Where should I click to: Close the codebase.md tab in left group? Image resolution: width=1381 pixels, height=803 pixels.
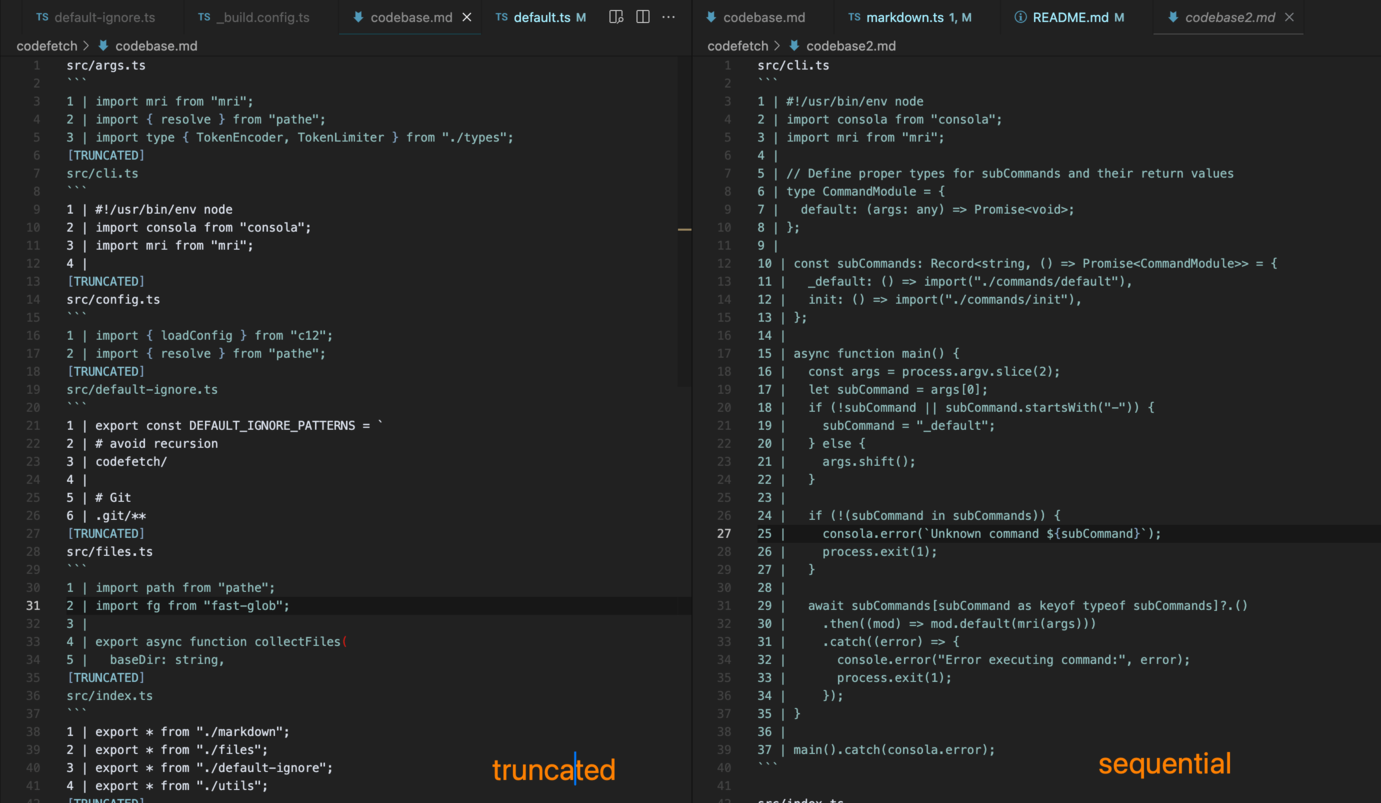coord(467,17)
